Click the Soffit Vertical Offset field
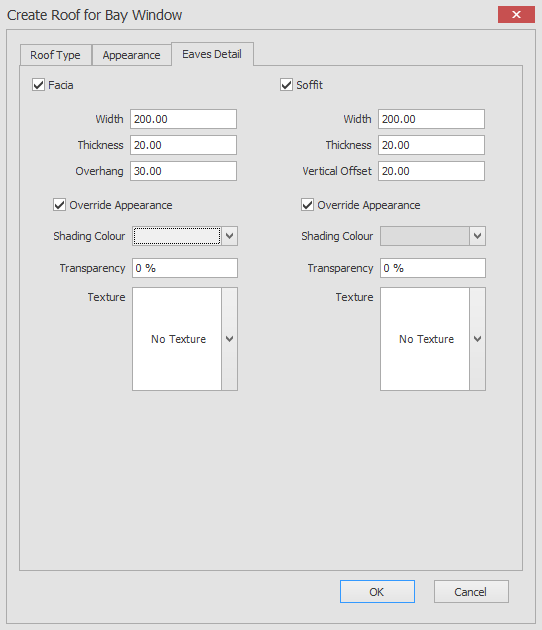Screen dimensions: 542x630 coord(431,171)
